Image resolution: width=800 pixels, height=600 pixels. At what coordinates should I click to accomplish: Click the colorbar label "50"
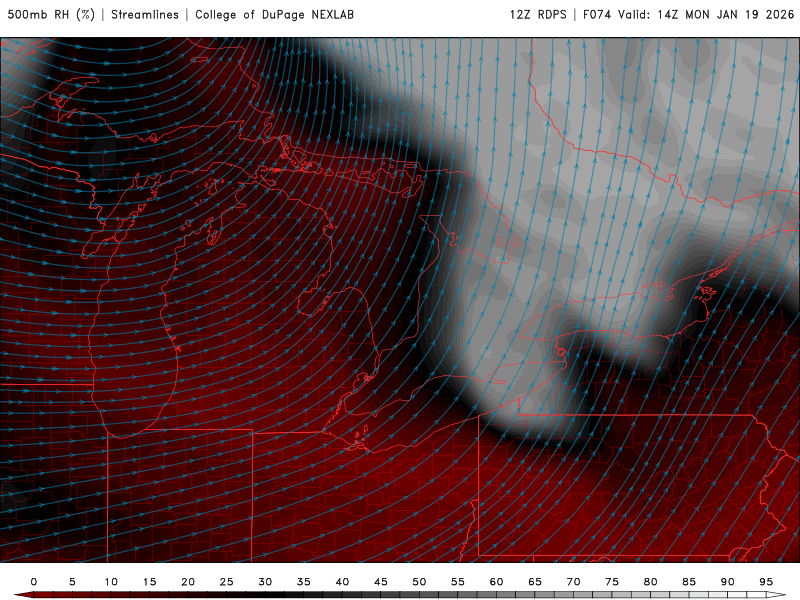coord(419,582)
